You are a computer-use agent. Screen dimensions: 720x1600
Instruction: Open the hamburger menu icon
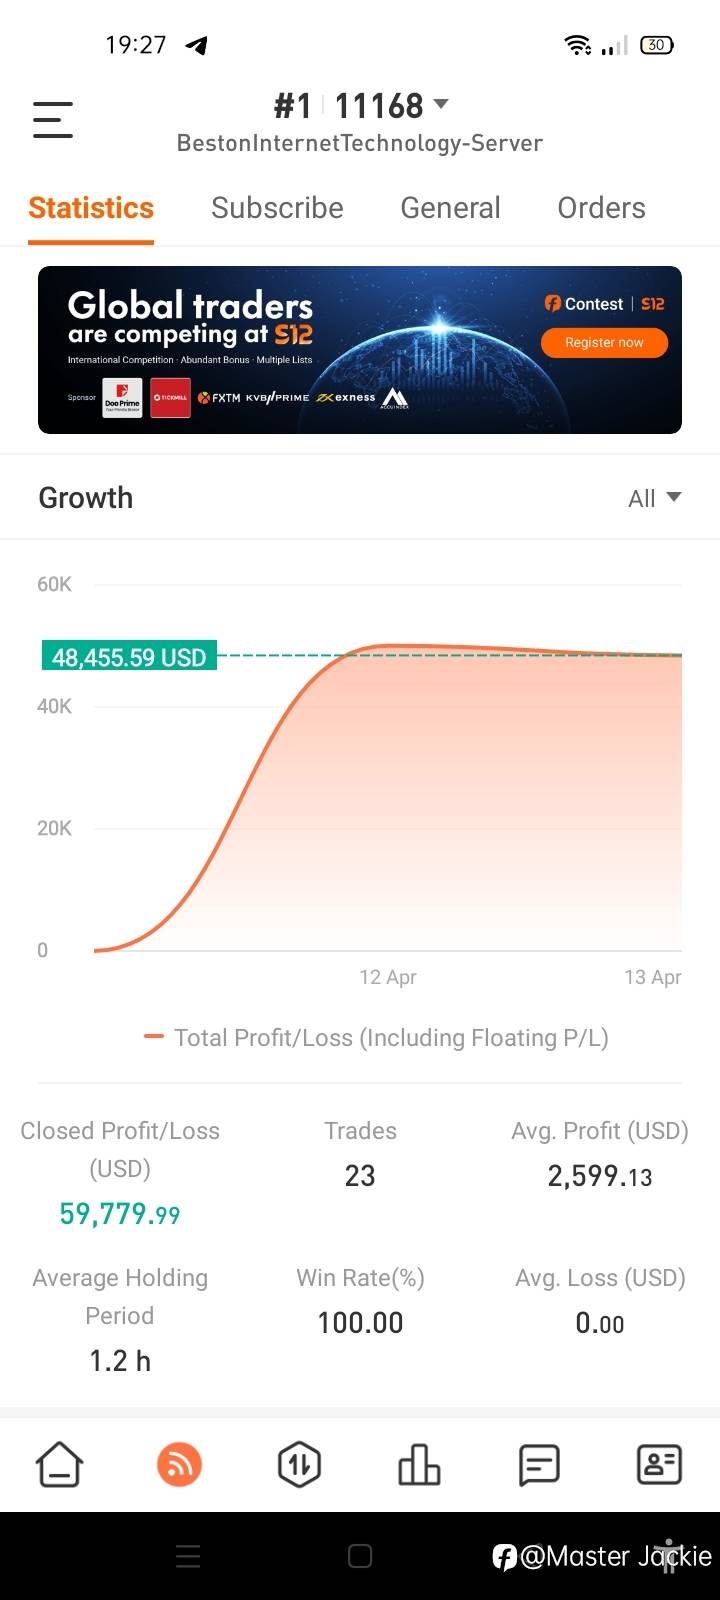coord(53,119)
